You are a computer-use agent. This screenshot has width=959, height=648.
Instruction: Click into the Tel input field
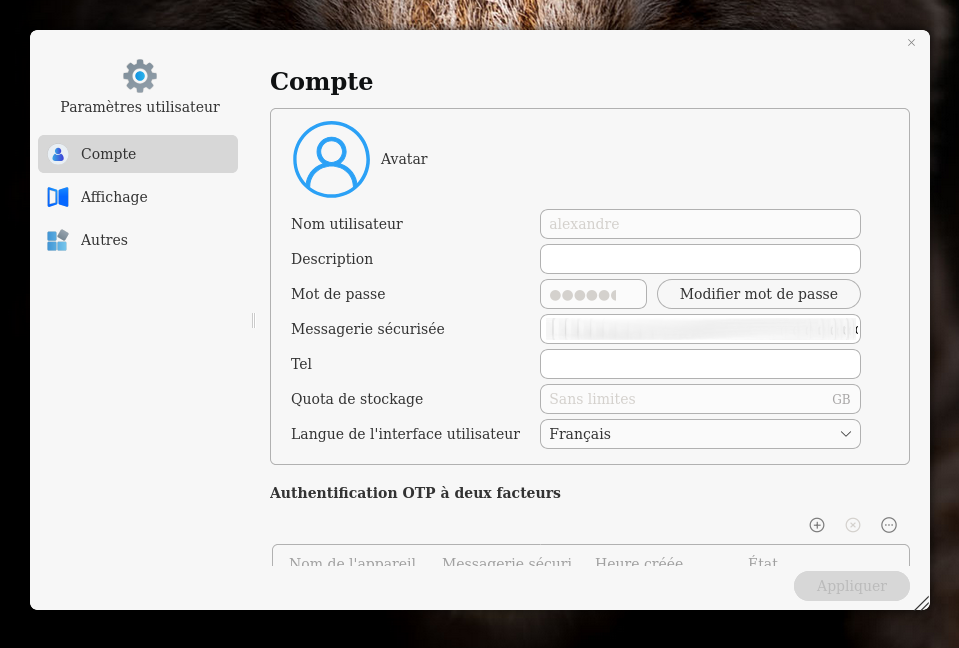coord(700,364)
